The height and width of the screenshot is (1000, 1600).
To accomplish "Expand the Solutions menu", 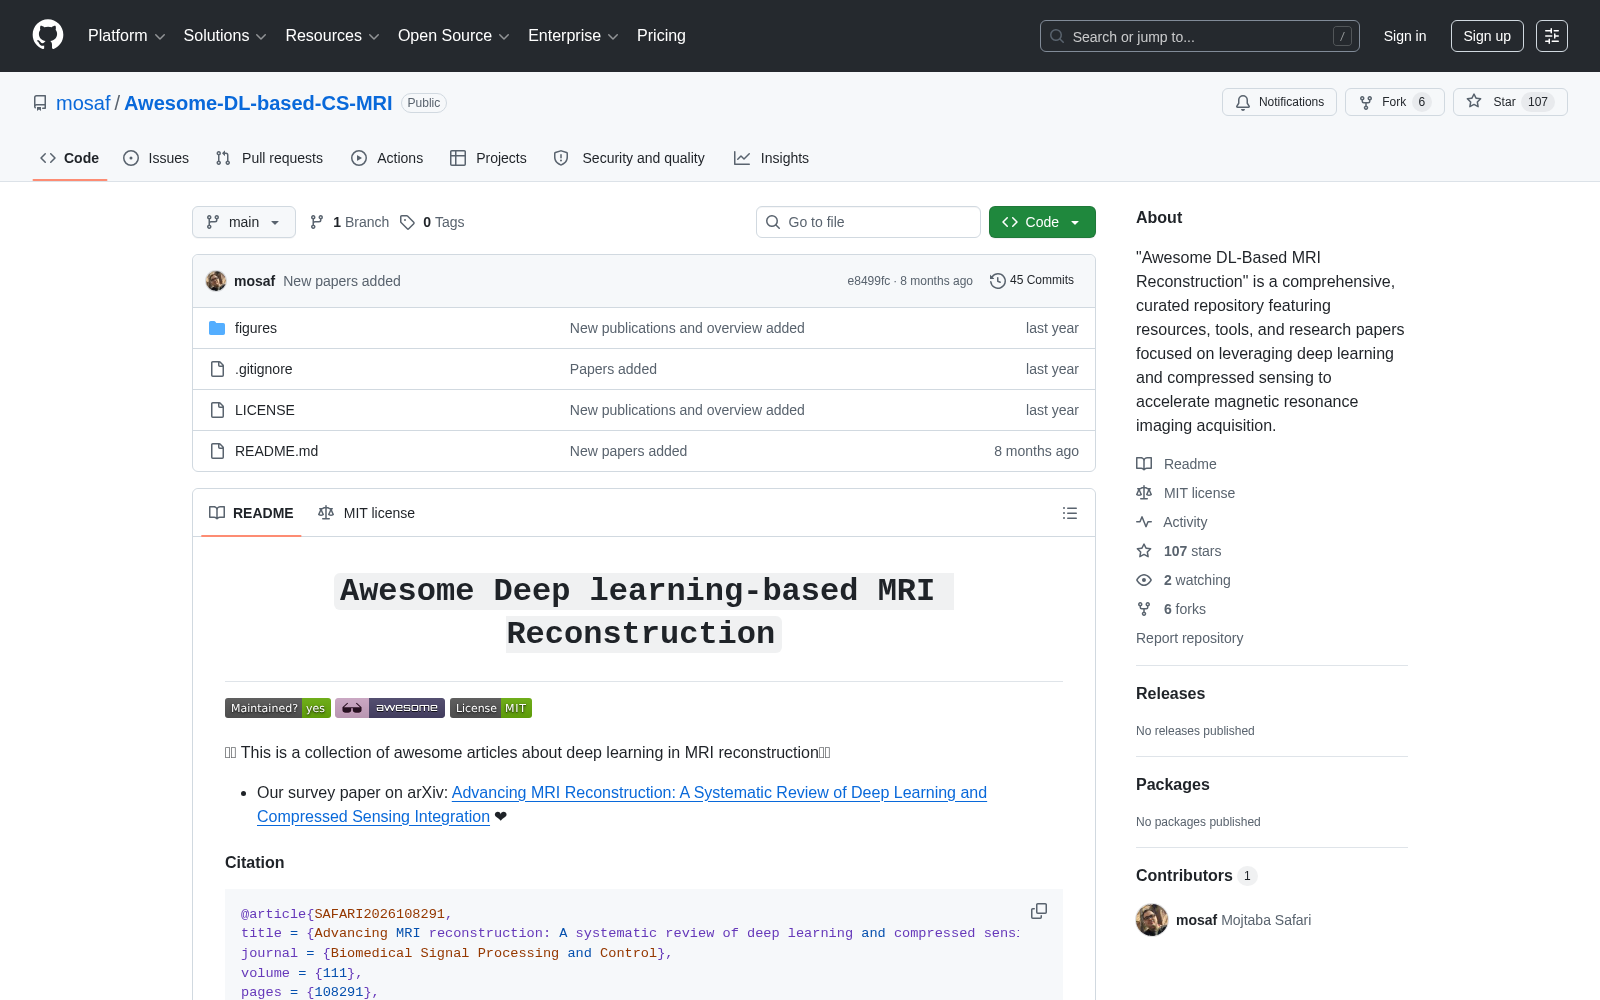I will pos(225,36).
